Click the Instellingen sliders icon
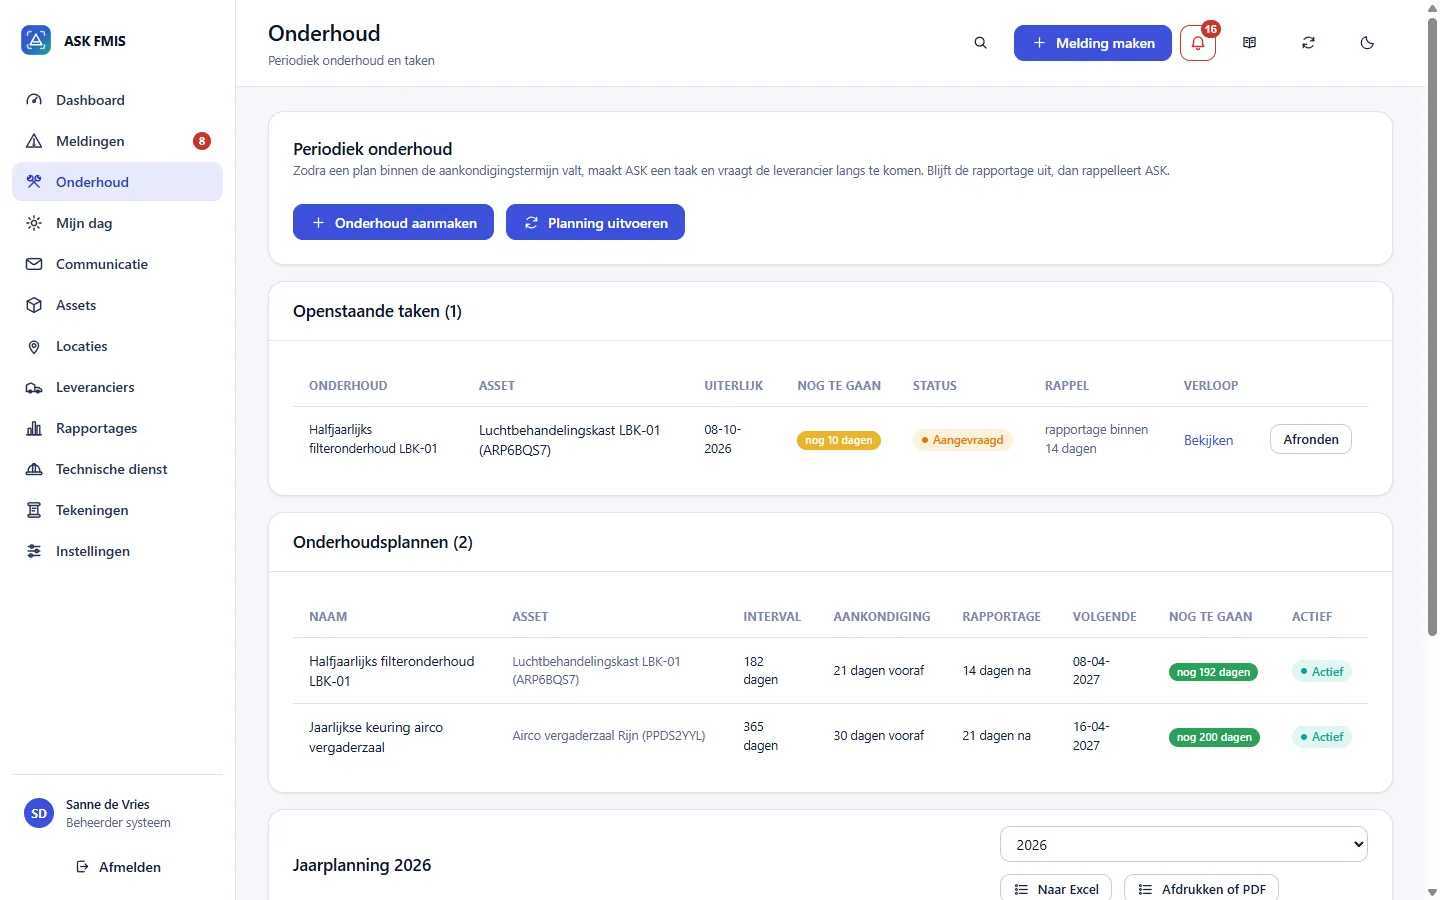This screenshot has width=1440, height=900. (34, 551)
